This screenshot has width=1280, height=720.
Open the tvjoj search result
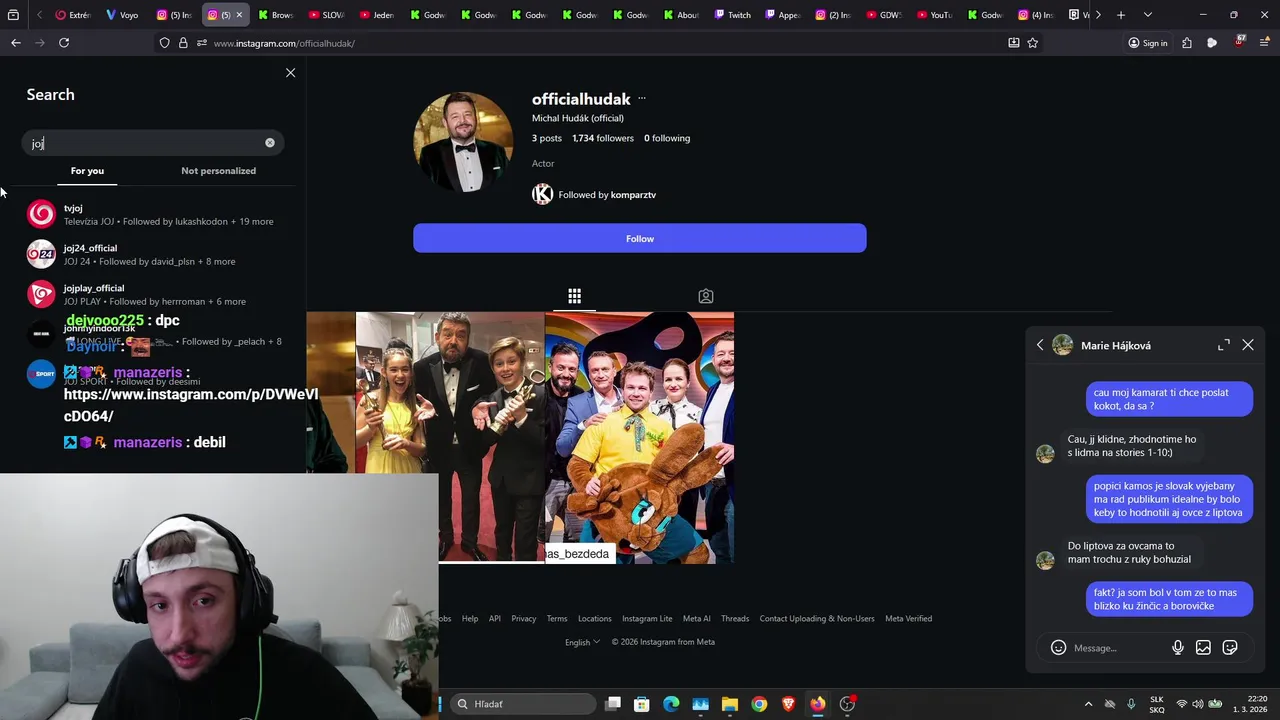[x=152, y=214]
